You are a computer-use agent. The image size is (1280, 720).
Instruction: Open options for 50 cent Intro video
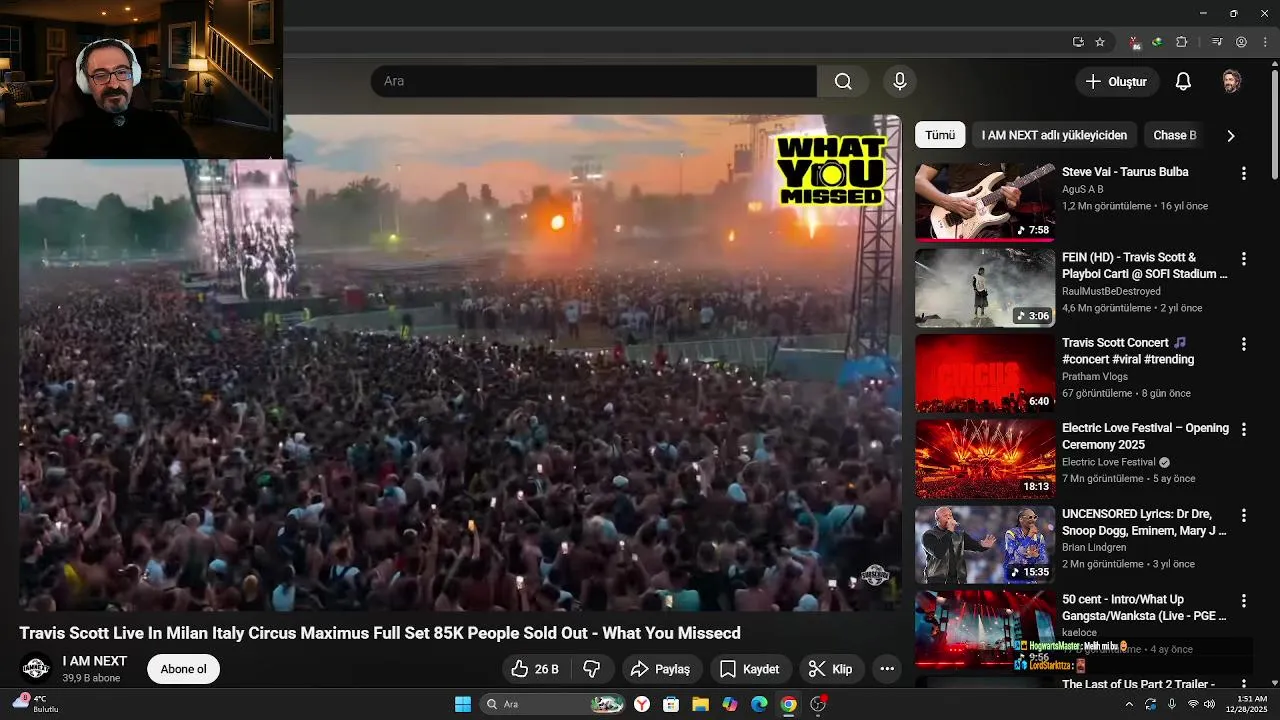coord(1244,601)
